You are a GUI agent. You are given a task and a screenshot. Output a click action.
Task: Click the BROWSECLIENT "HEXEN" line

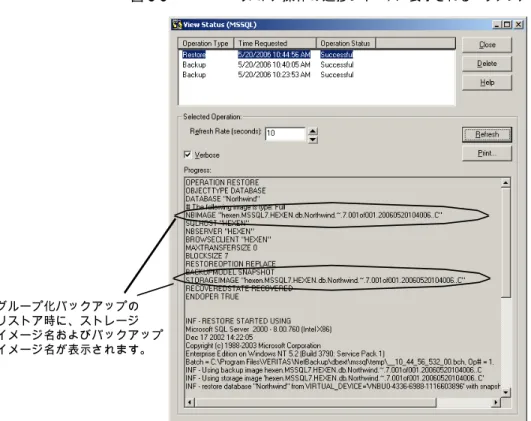click(229, 239)
